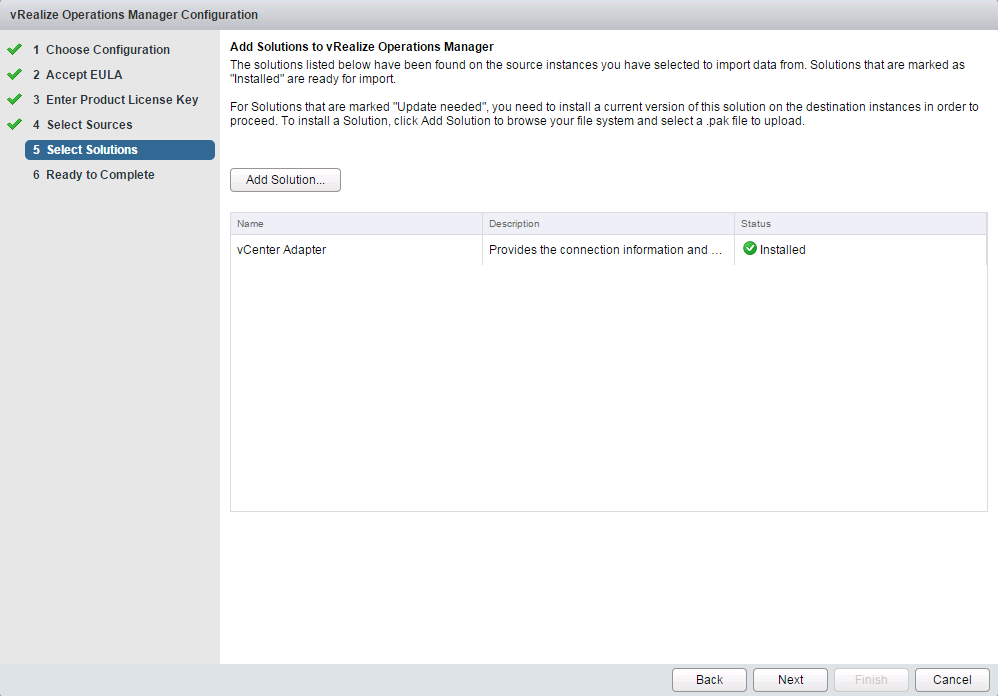The width and height of the screenshot is (998, 696).
Task: Click the disabled Finish button
Action: [x=871, y=679]
